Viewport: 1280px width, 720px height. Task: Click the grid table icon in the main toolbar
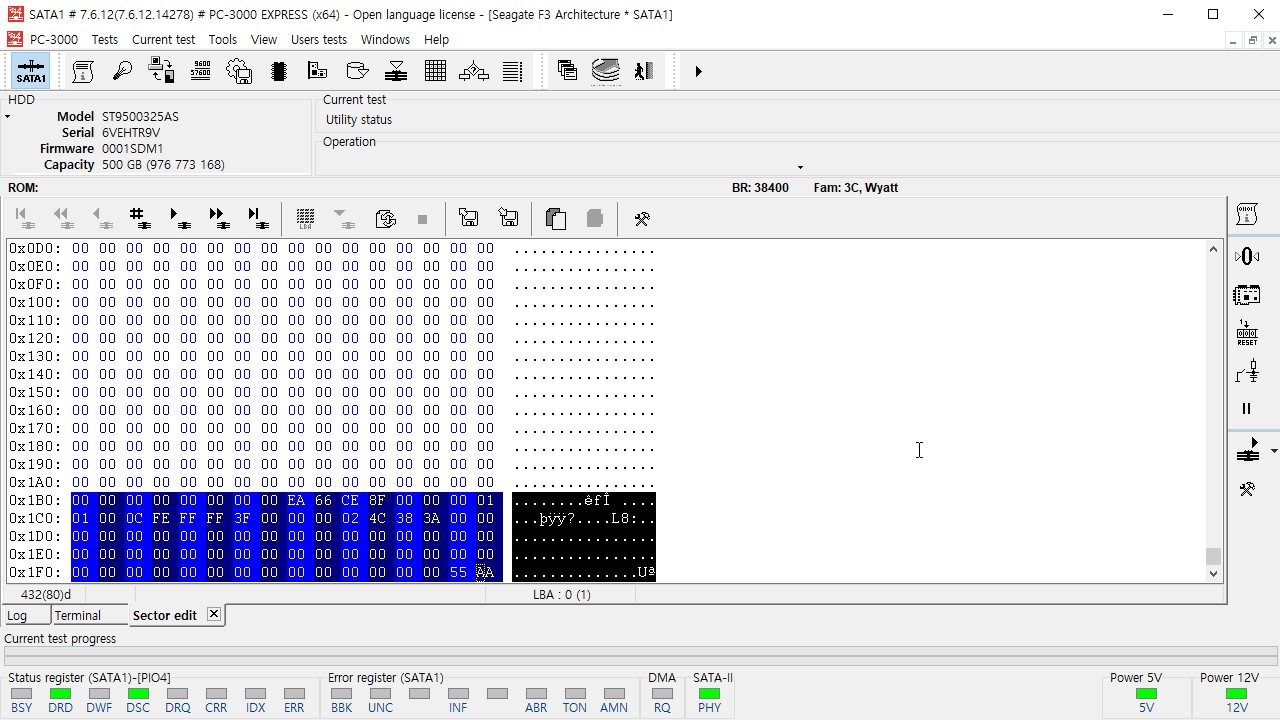click(x=435, y=71)
